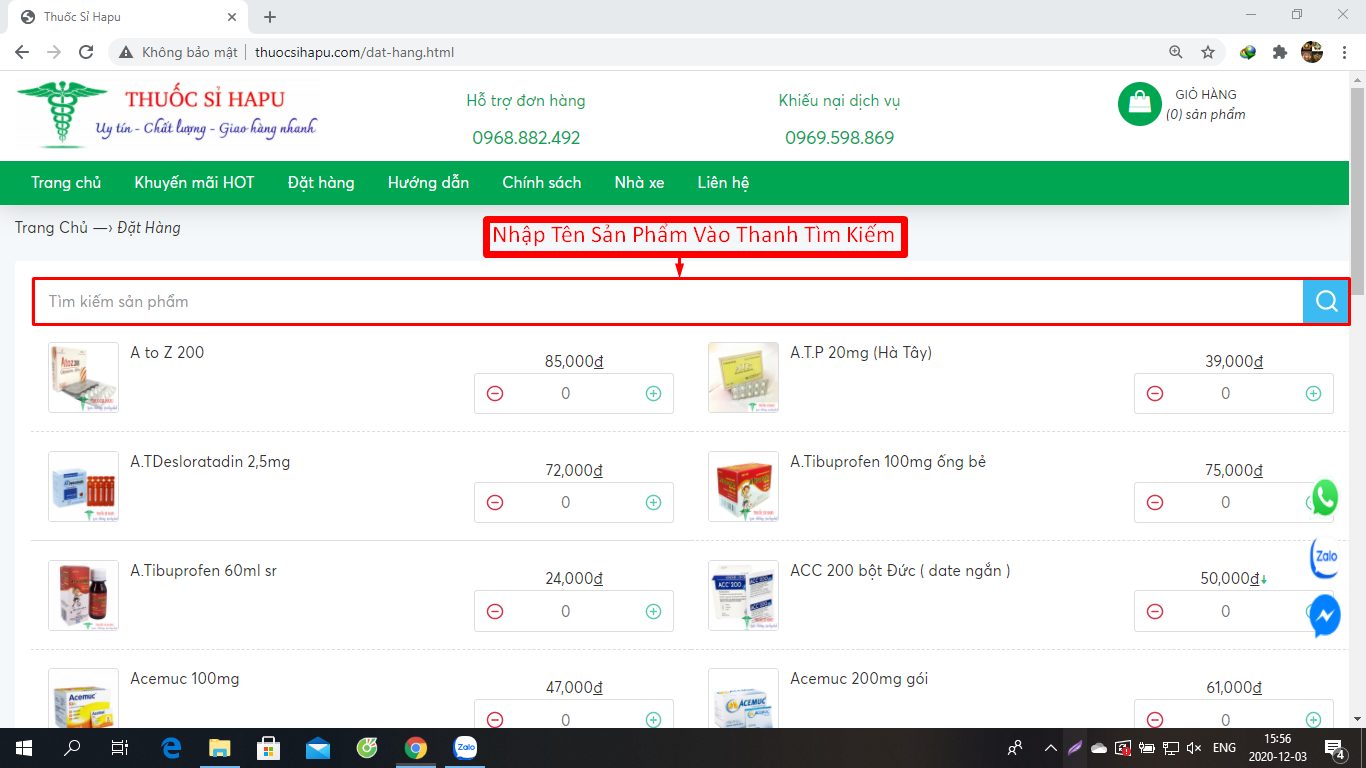
Task: Increase quantity for A.TDesloratadin 2,5mg
Action: (653, 503)
